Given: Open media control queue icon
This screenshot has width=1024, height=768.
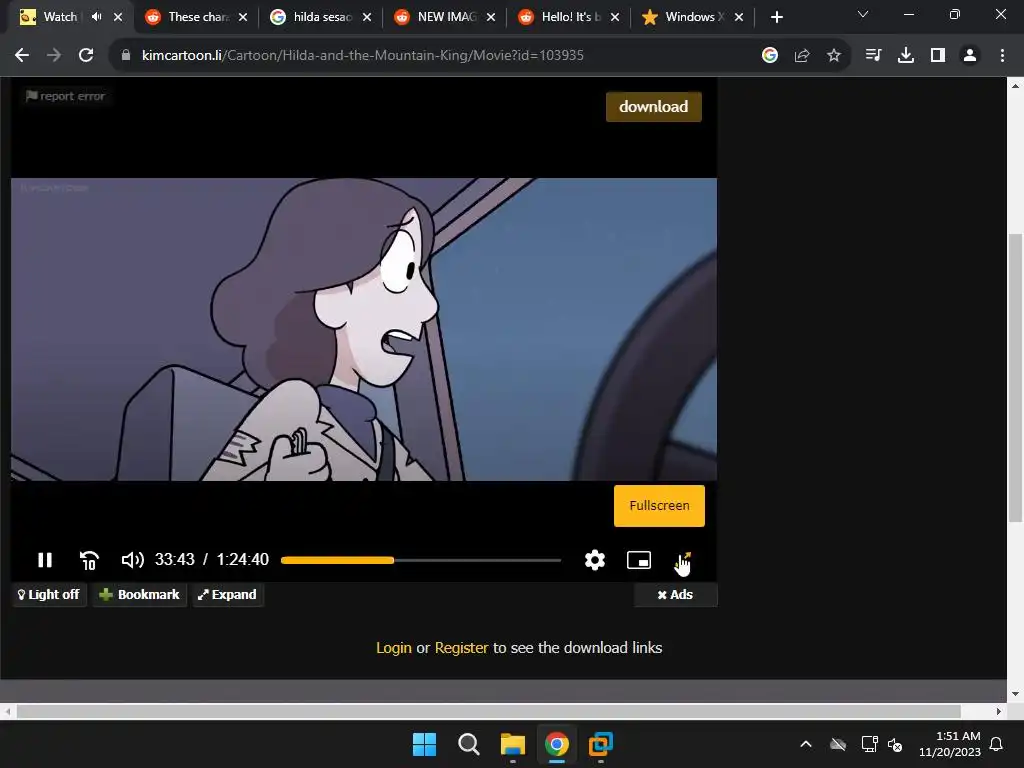Looking at the screenshot, I should click(873, 56).
